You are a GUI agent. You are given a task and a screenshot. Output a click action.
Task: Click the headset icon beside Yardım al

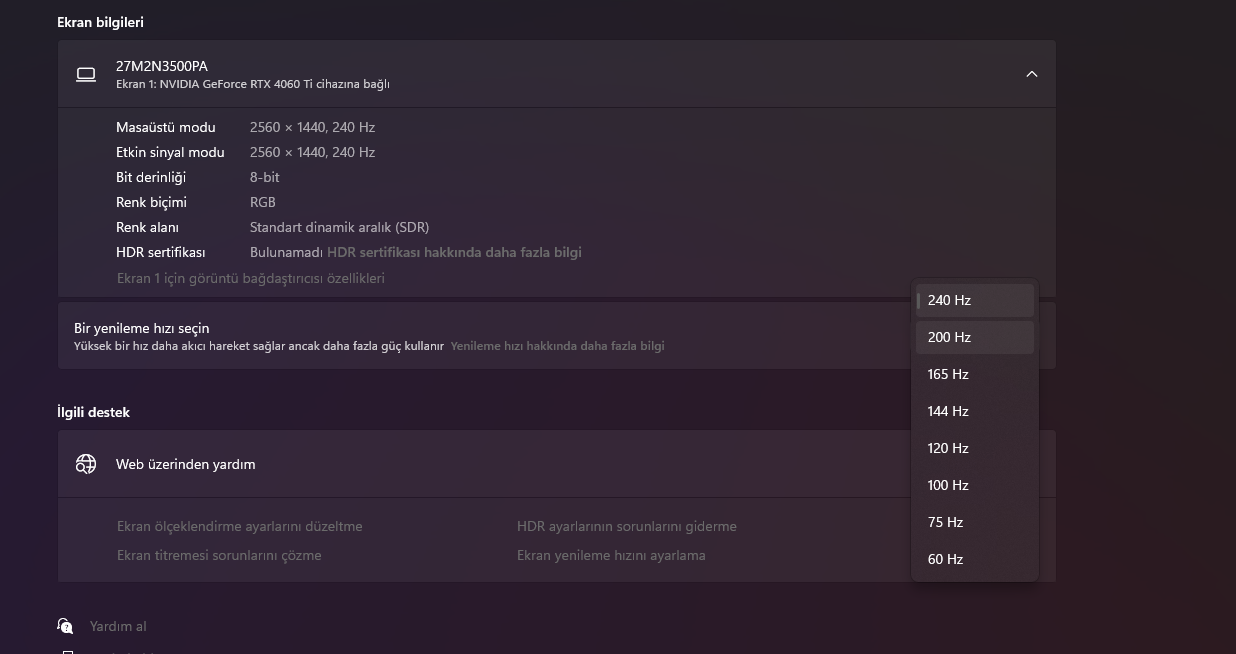point(66,626)
